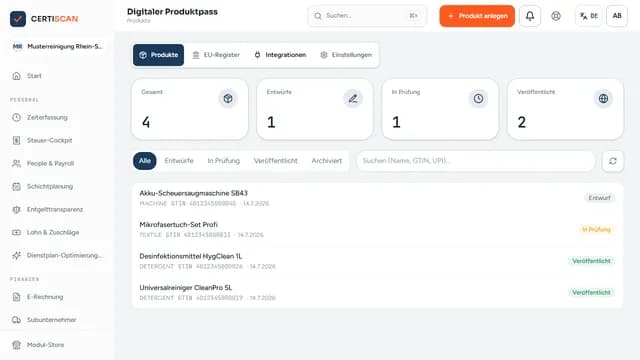Open Subunternehmer in the sidebar
The height and width of the screenshot is (360, 640).
[x=57, y=320]
